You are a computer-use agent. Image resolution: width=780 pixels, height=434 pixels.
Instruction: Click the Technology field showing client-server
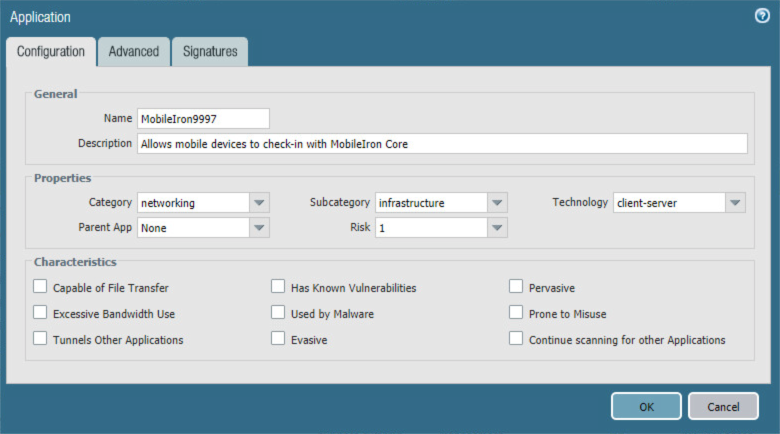tap(669, 203)
